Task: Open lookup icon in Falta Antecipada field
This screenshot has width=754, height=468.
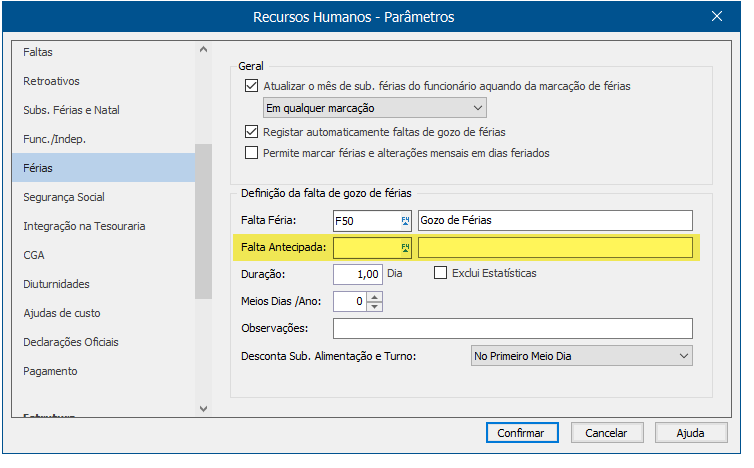Action: (x=406, y=248)
